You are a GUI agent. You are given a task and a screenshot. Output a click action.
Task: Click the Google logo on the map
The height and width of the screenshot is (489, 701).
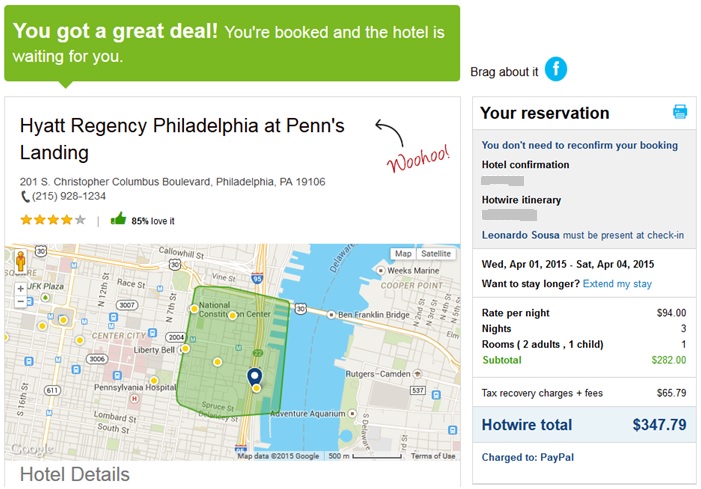point(31,448)
